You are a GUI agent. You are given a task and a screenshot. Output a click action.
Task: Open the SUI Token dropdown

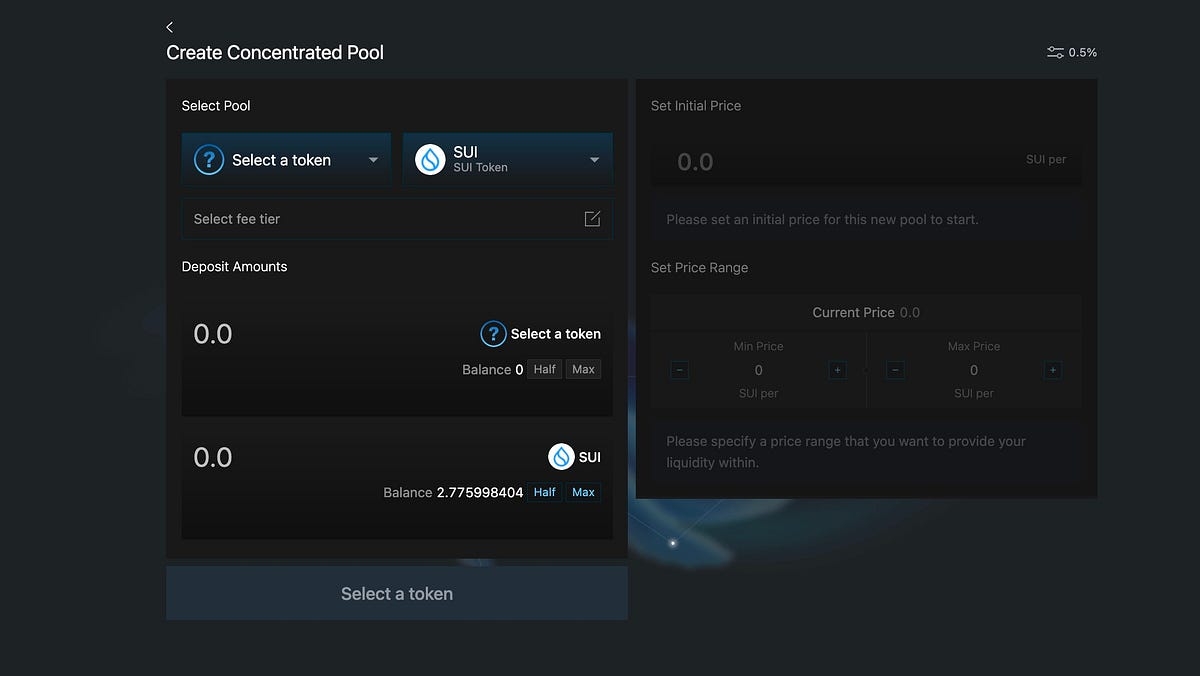click(594, 160)
